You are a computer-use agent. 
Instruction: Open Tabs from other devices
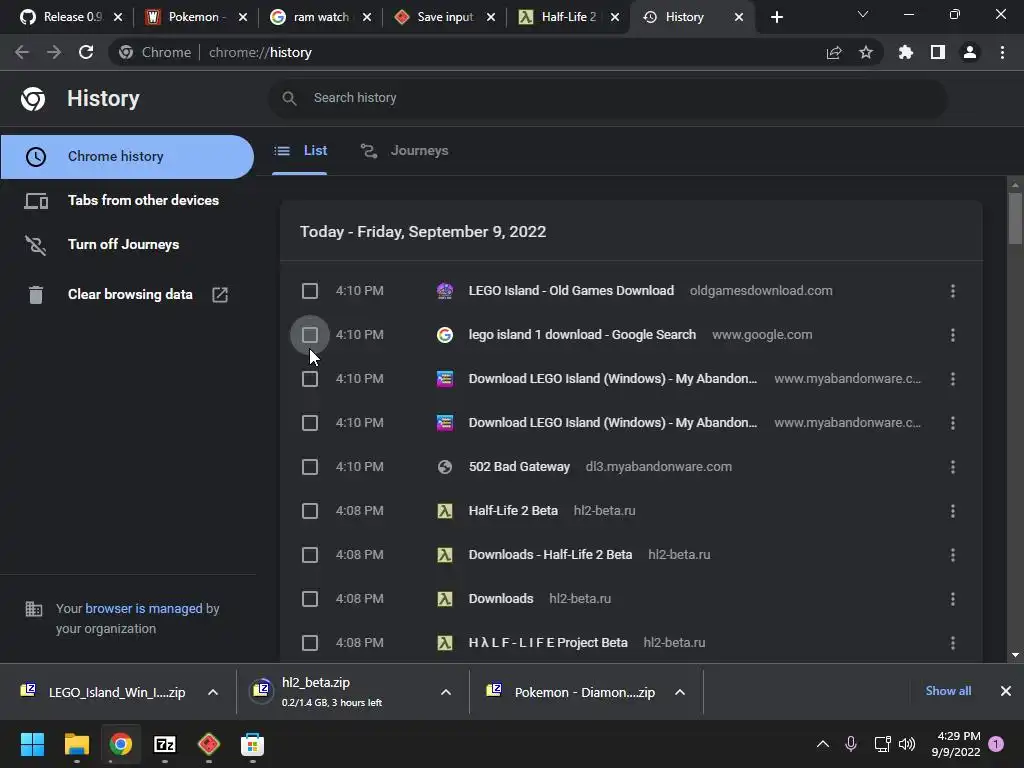coord(127,200)
